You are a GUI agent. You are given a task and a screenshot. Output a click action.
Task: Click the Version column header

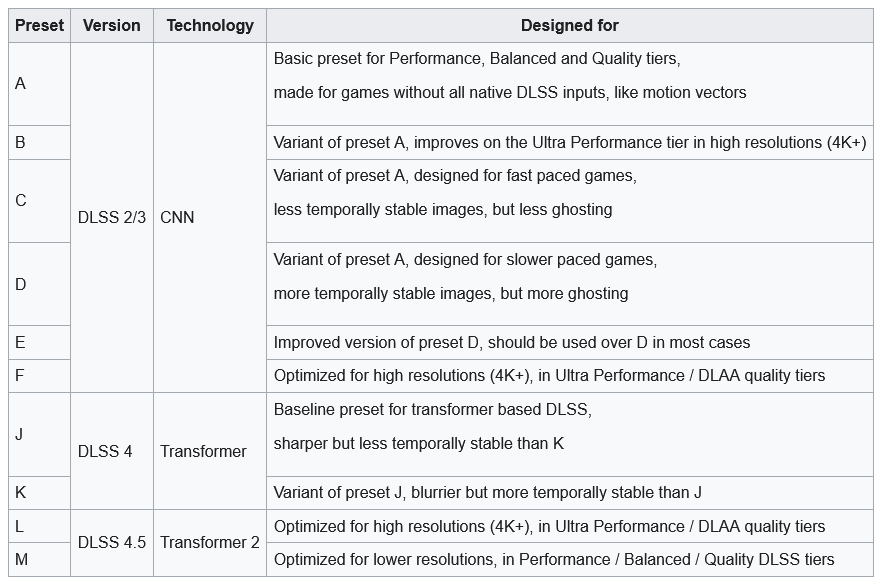coord(111,26)
